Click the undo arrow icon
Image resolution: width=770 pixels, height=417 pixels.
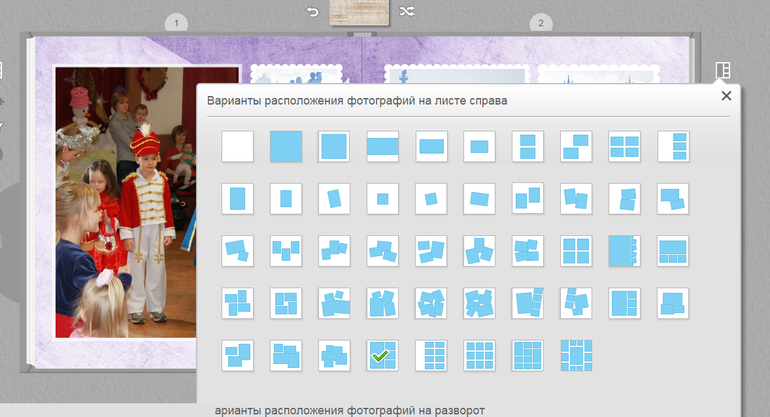pos(312,12)
